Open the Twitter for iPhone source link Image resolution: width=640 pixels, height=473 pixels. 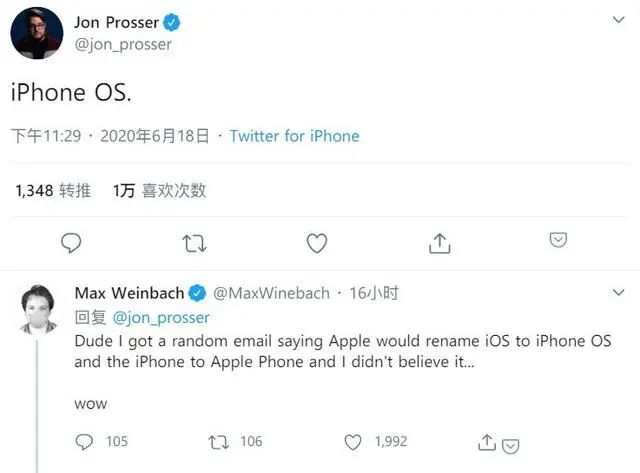(294, 136)
